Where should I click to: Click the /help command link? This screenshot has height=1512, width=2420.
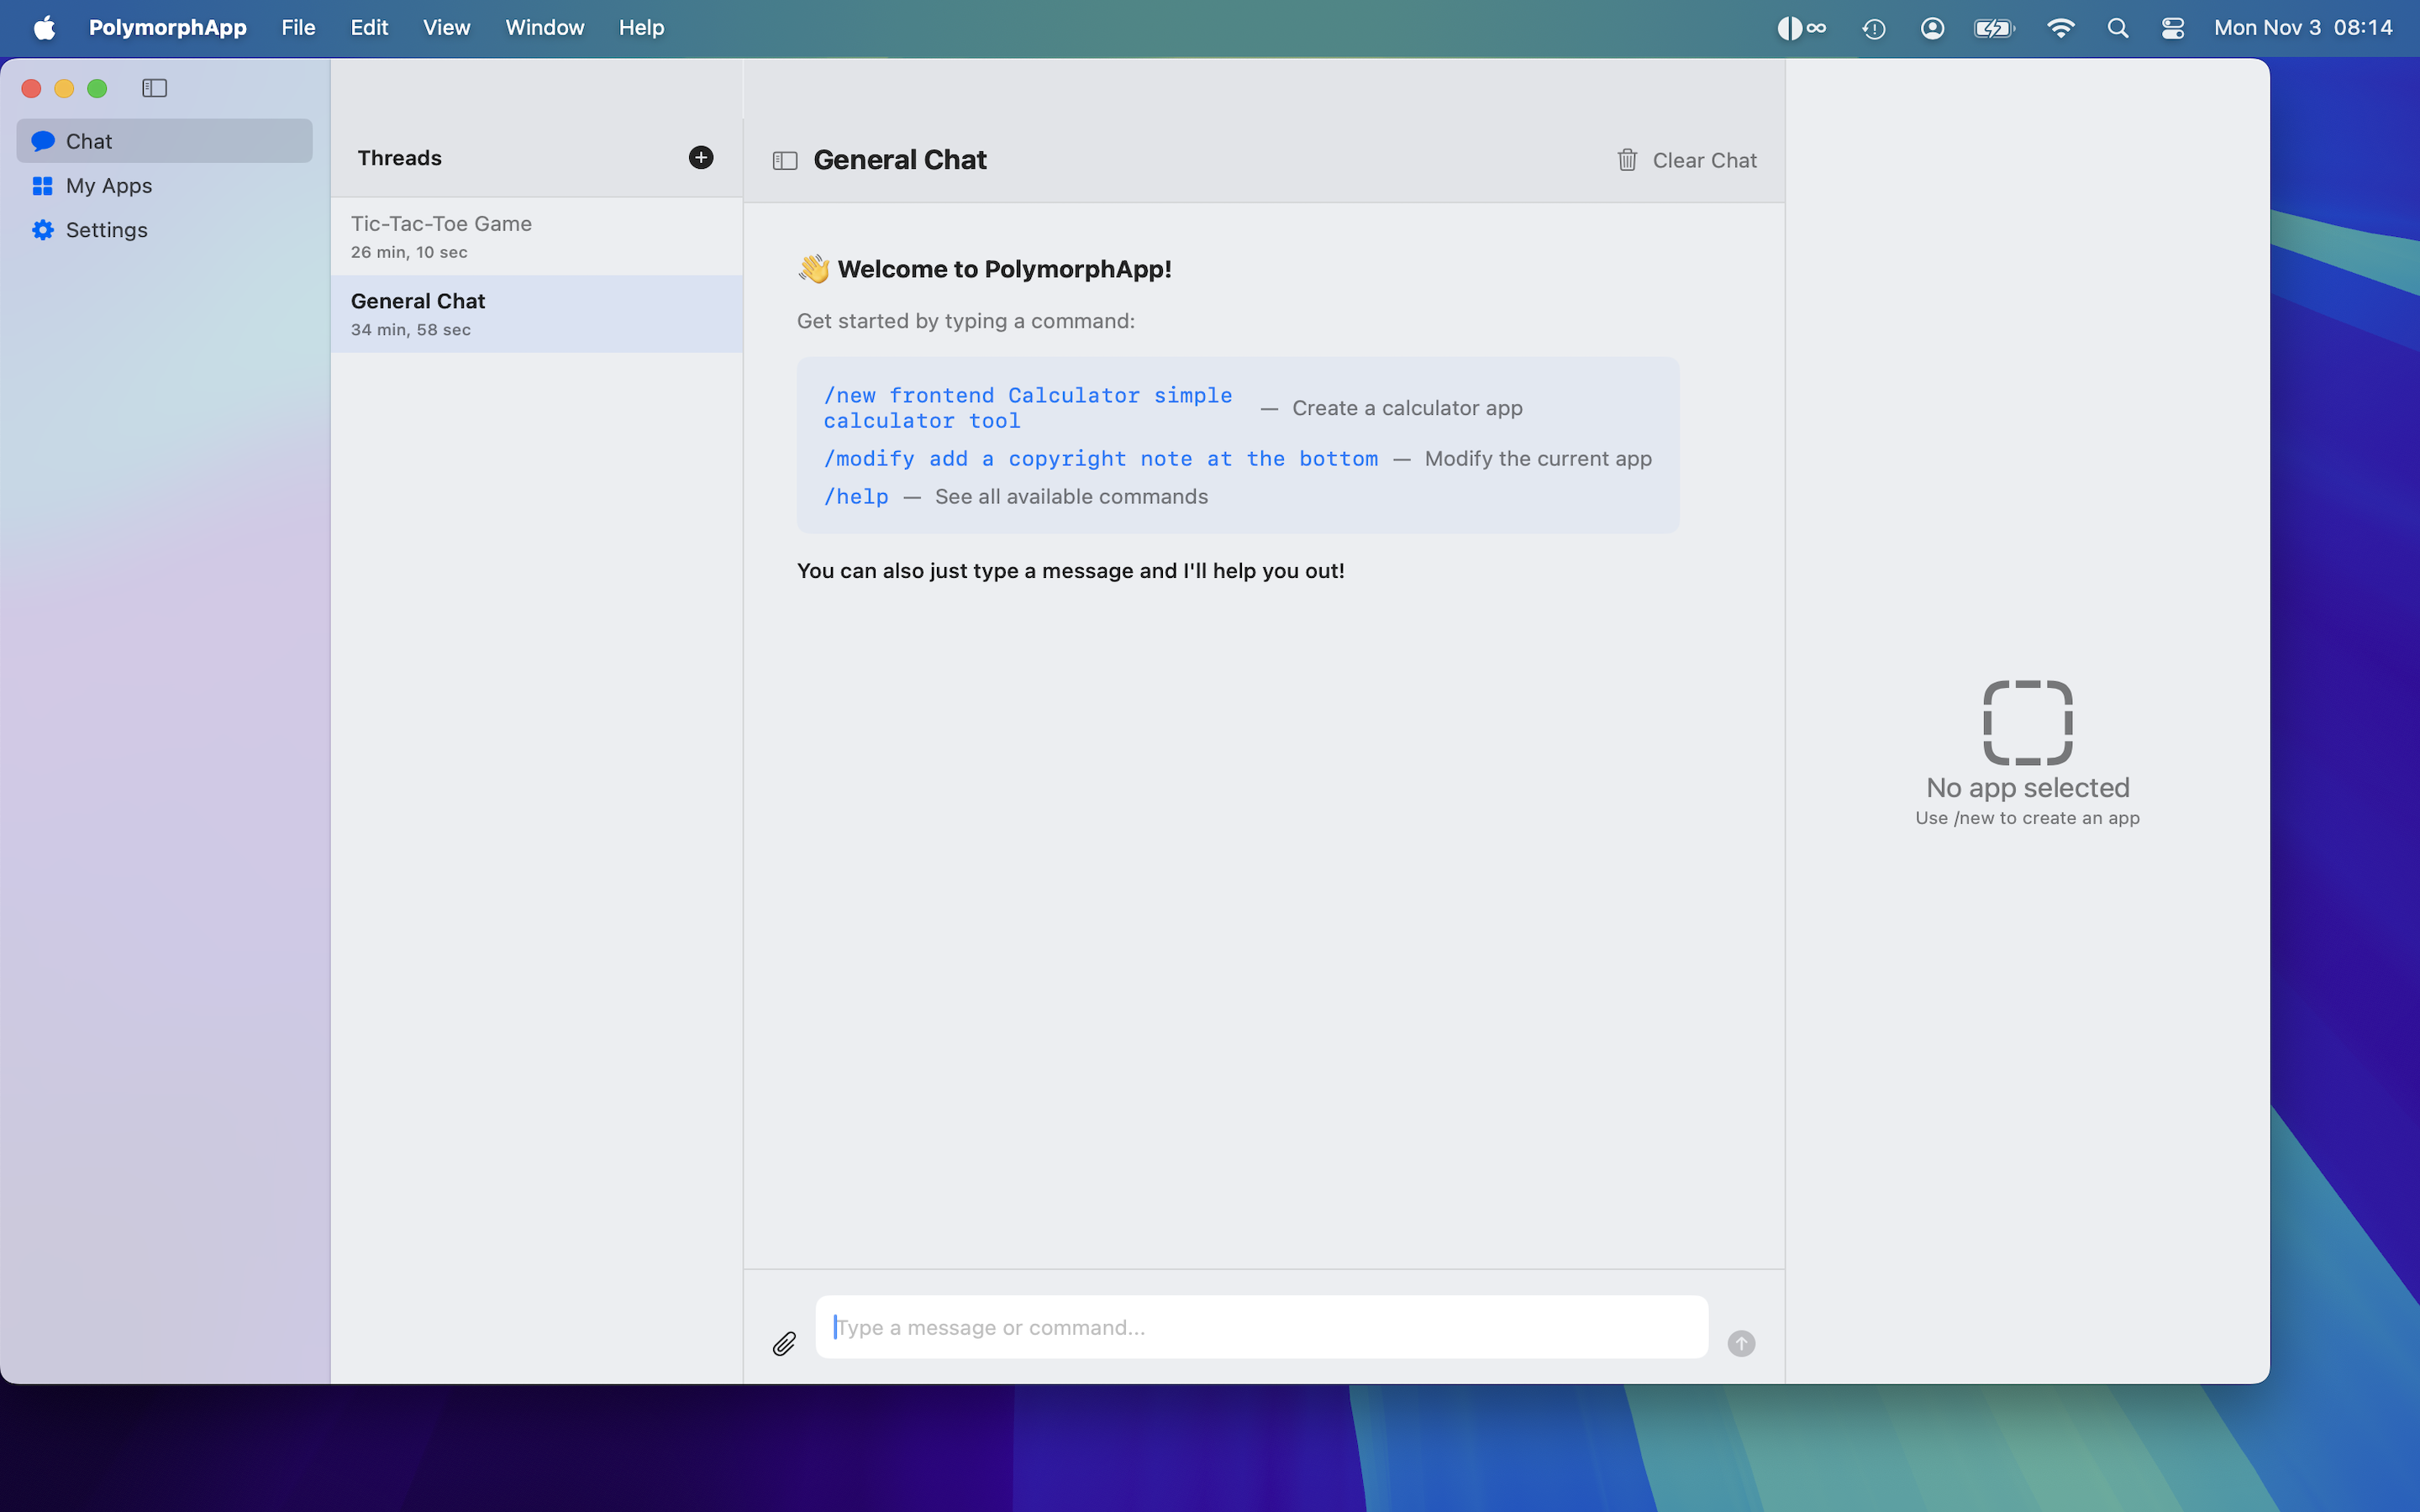point(856,497)
